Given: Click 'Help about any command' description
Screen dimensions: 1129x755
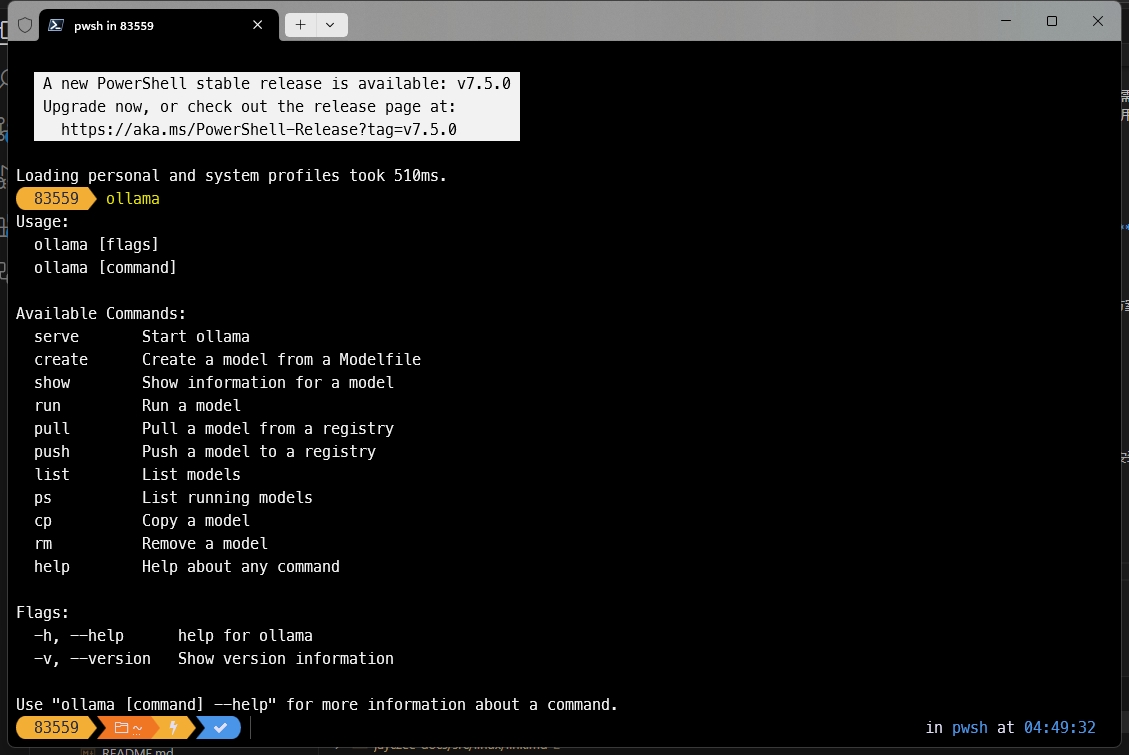Looking at the screenshot, I should tap(240, 567).
